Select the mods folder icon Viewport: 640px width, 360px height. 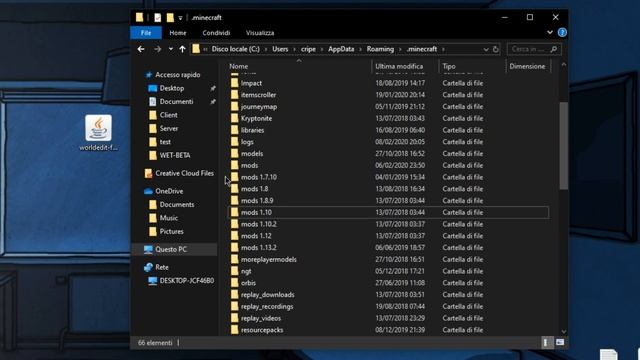pyautogui.click(x=234, y=165)
